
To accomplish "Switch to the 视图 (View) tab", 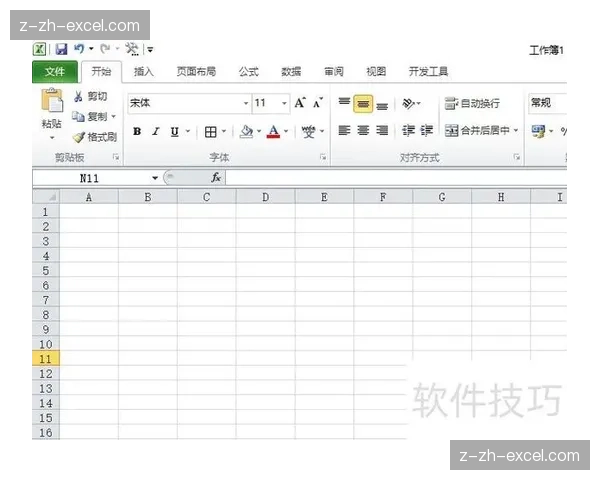I will click(376, 72).
